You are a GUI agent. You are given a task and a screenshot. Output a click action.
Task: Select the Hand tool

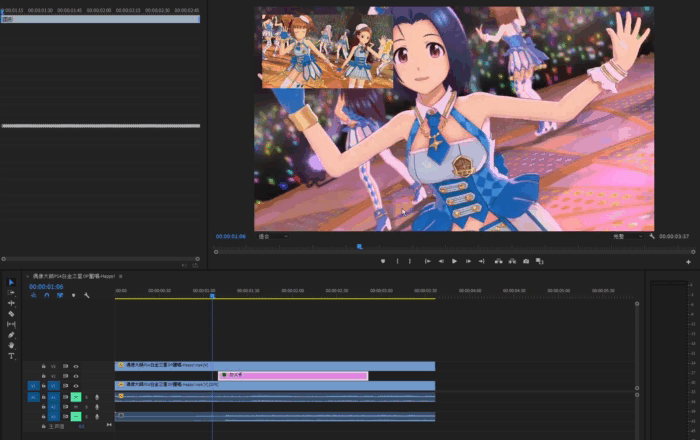tap(12, 345)
